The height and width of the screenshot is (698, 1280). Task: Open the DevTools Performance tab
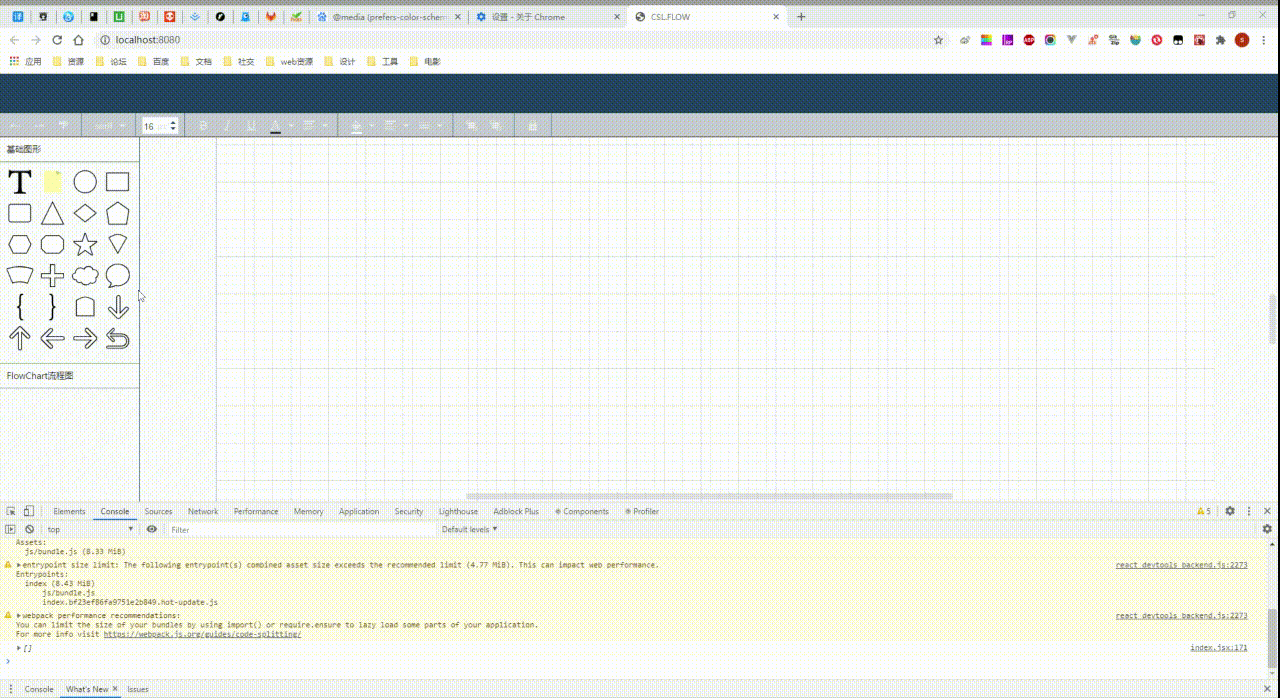(x=256, y=511)
